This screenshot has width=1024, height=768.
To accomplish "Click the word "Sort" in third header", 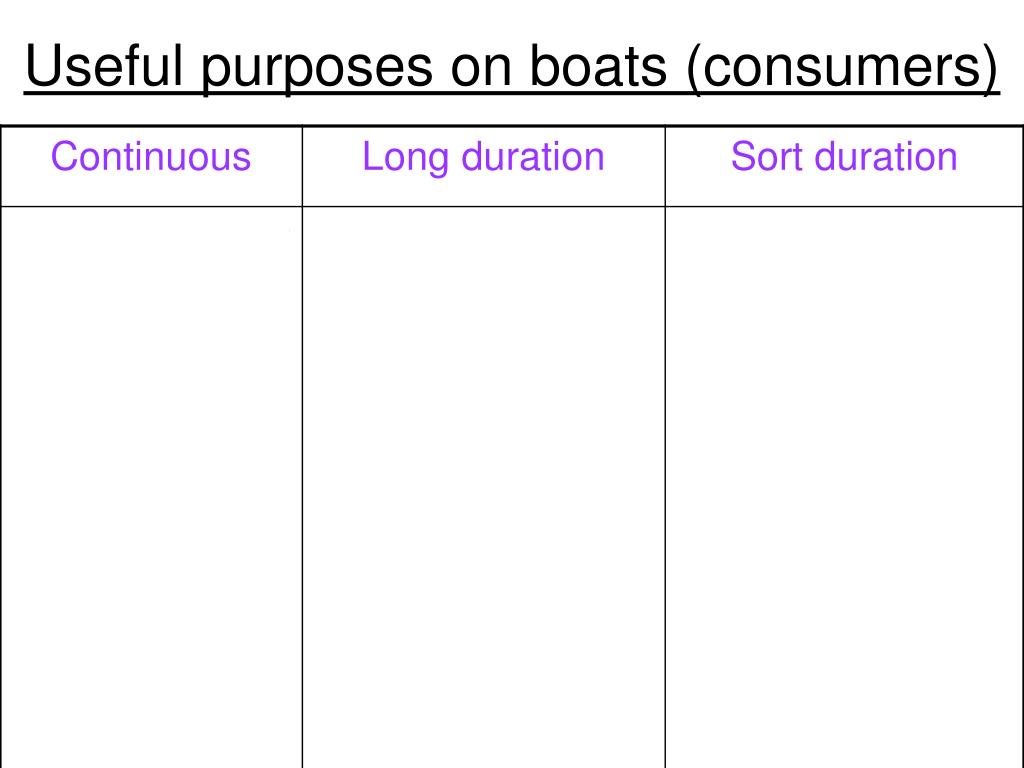I will click(x=767, y=157).
